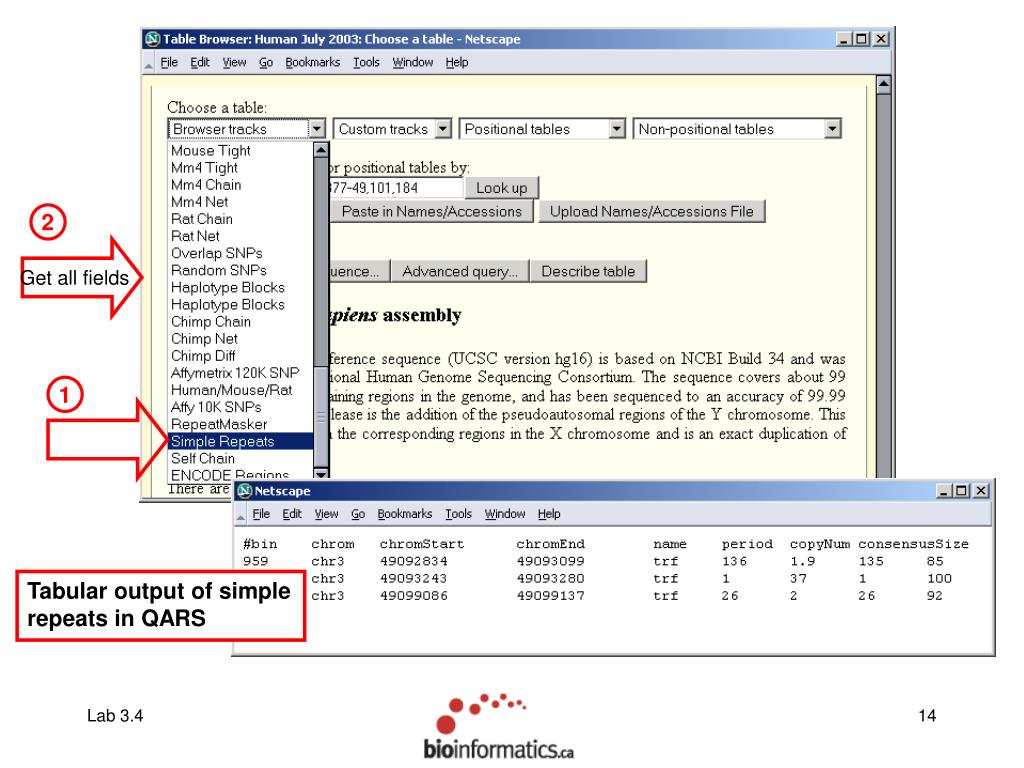Open File menu in Table Browser window

[169, 63]
